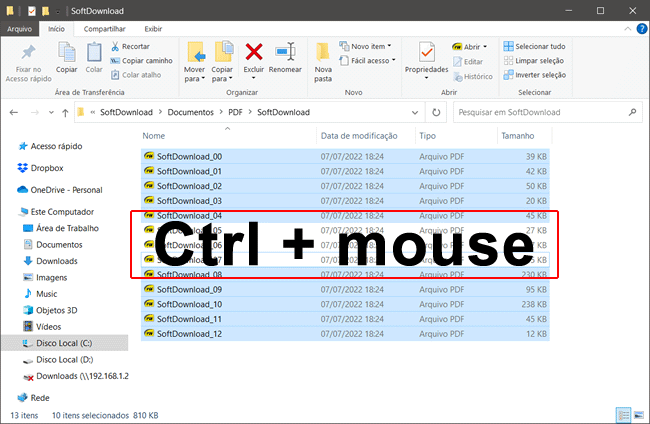The width and height of the screenshot is (650, 424).
Task: Sort files by the Tamanho column header
Action: [518, 135]
